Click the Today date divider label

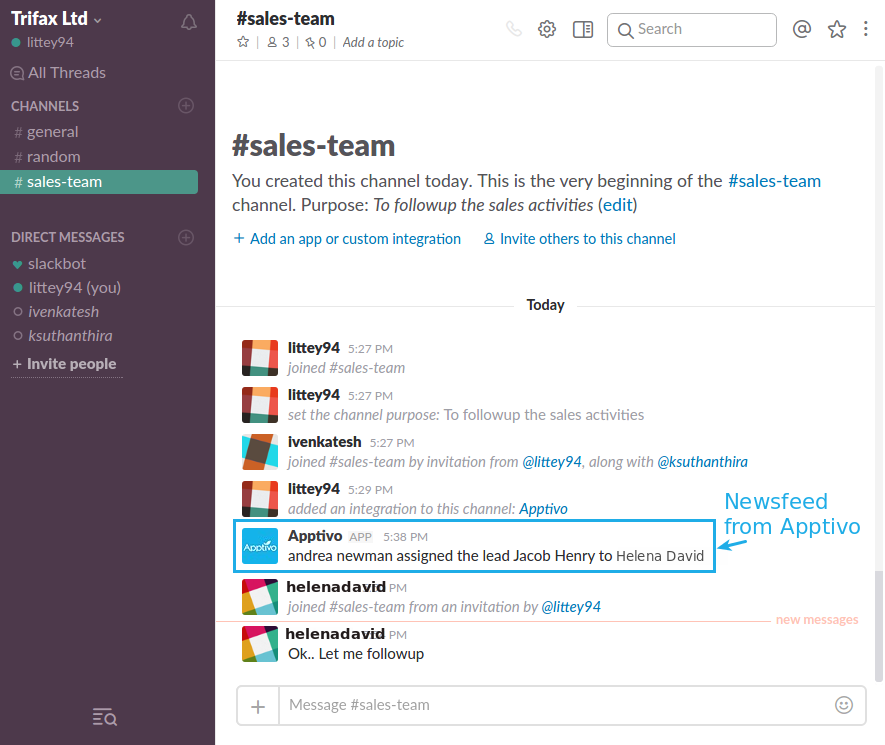(545, 305)
